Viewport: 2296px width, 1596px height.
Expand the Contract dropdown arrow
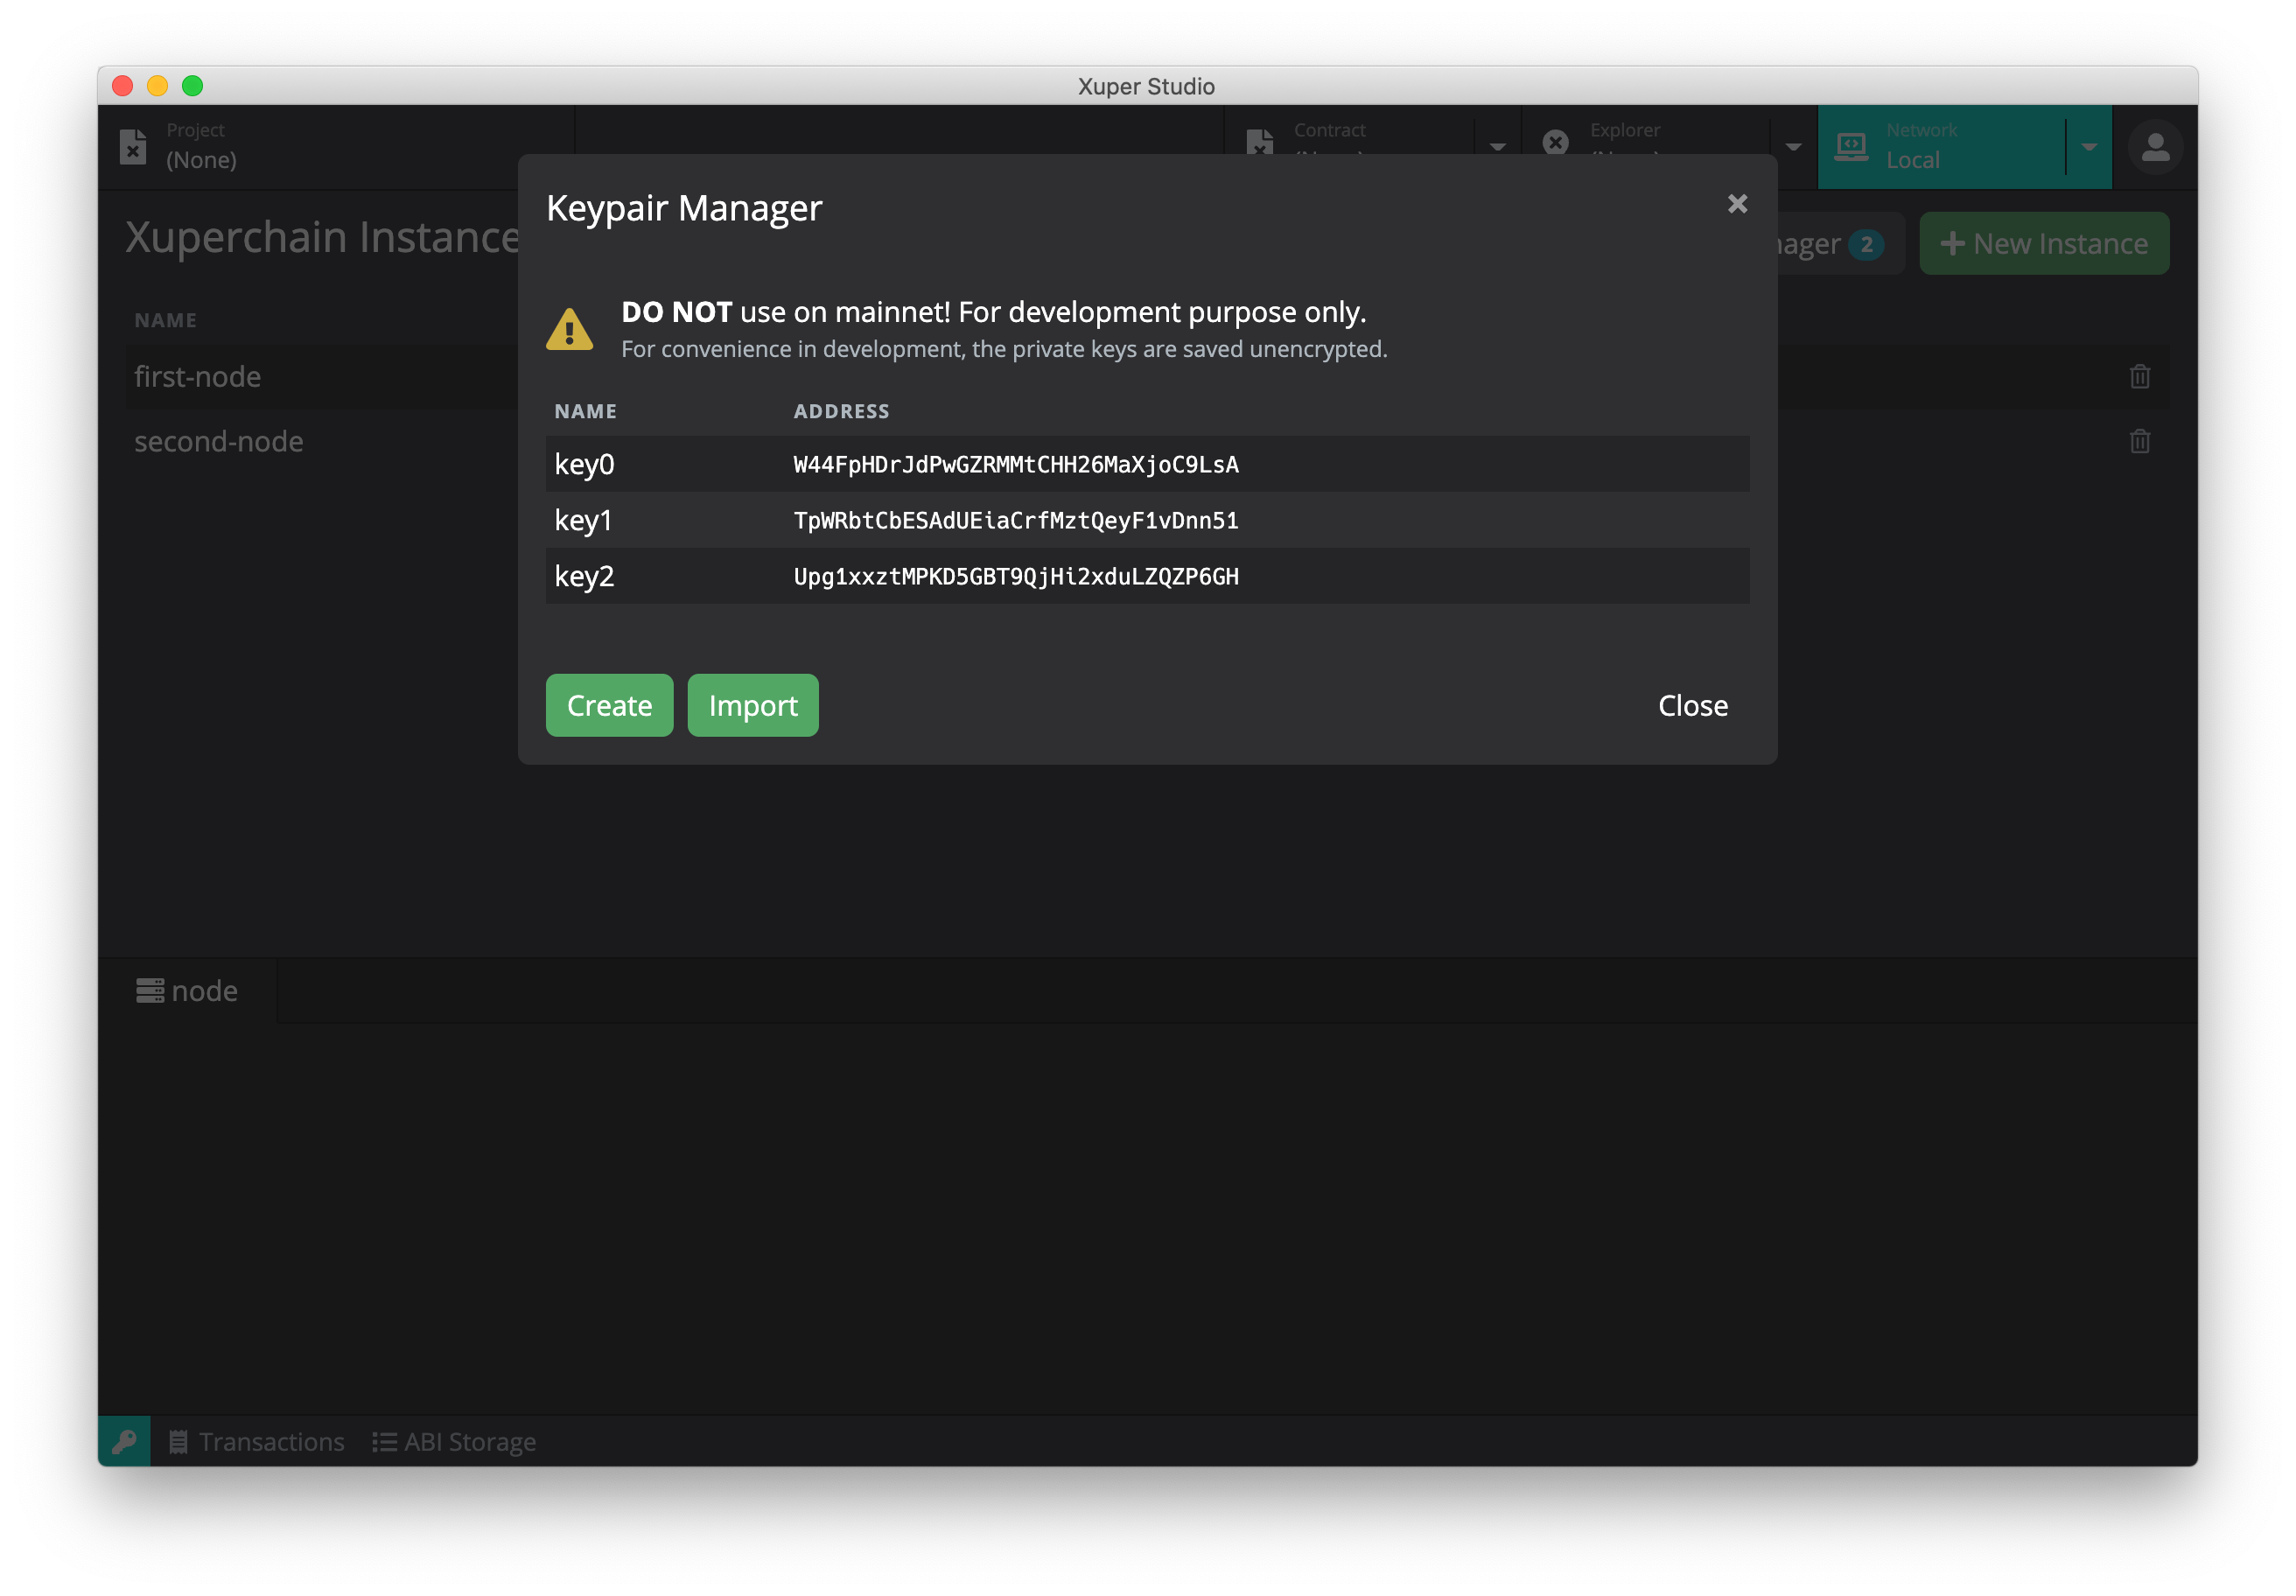1497,147
